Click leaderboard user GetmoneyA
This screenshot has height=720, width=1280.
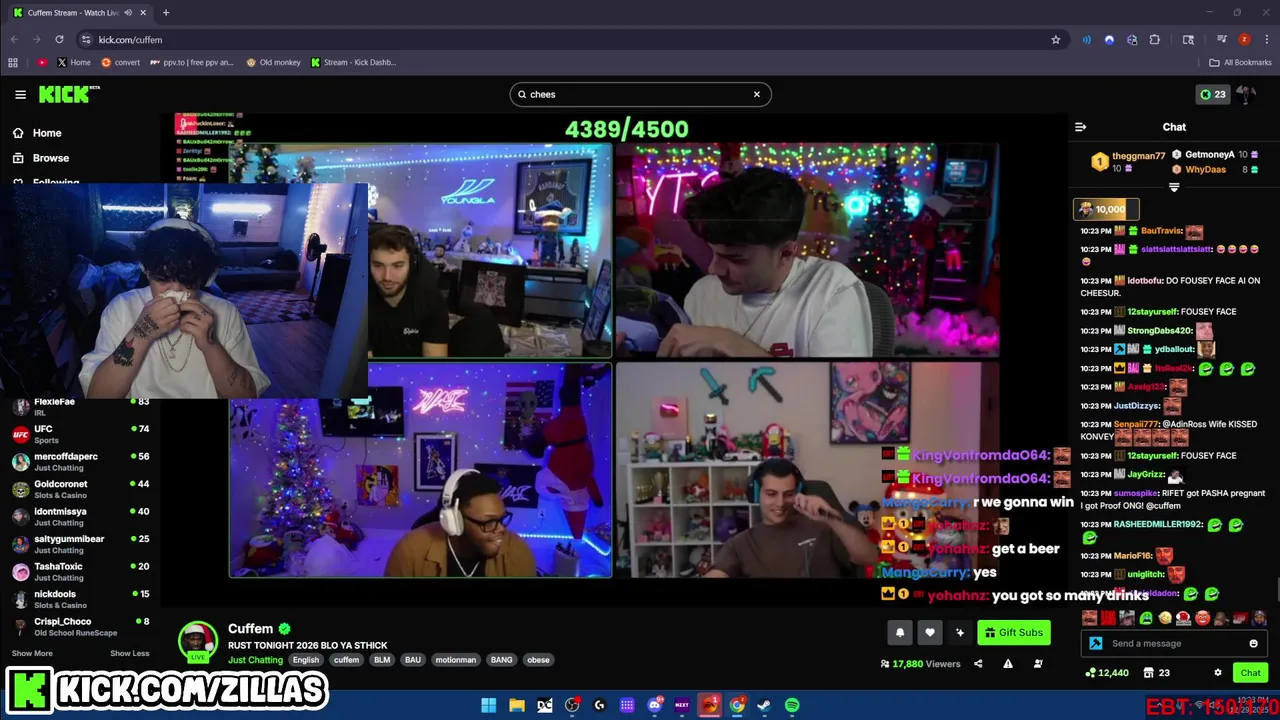point(1209,155)
